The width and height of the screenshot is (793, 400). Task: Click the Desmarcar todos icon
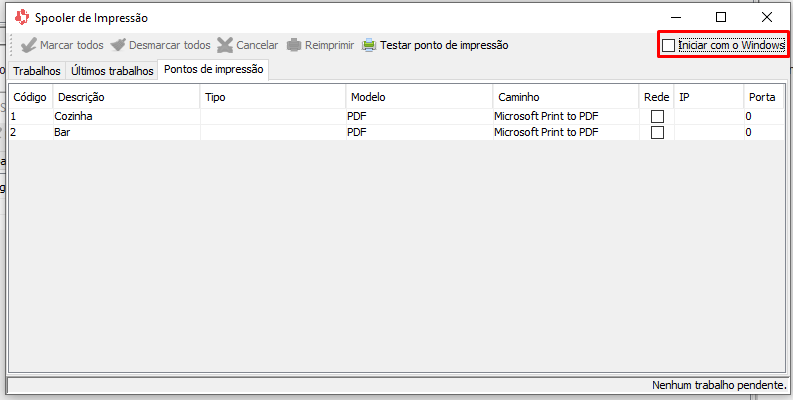tap(119, 45)
